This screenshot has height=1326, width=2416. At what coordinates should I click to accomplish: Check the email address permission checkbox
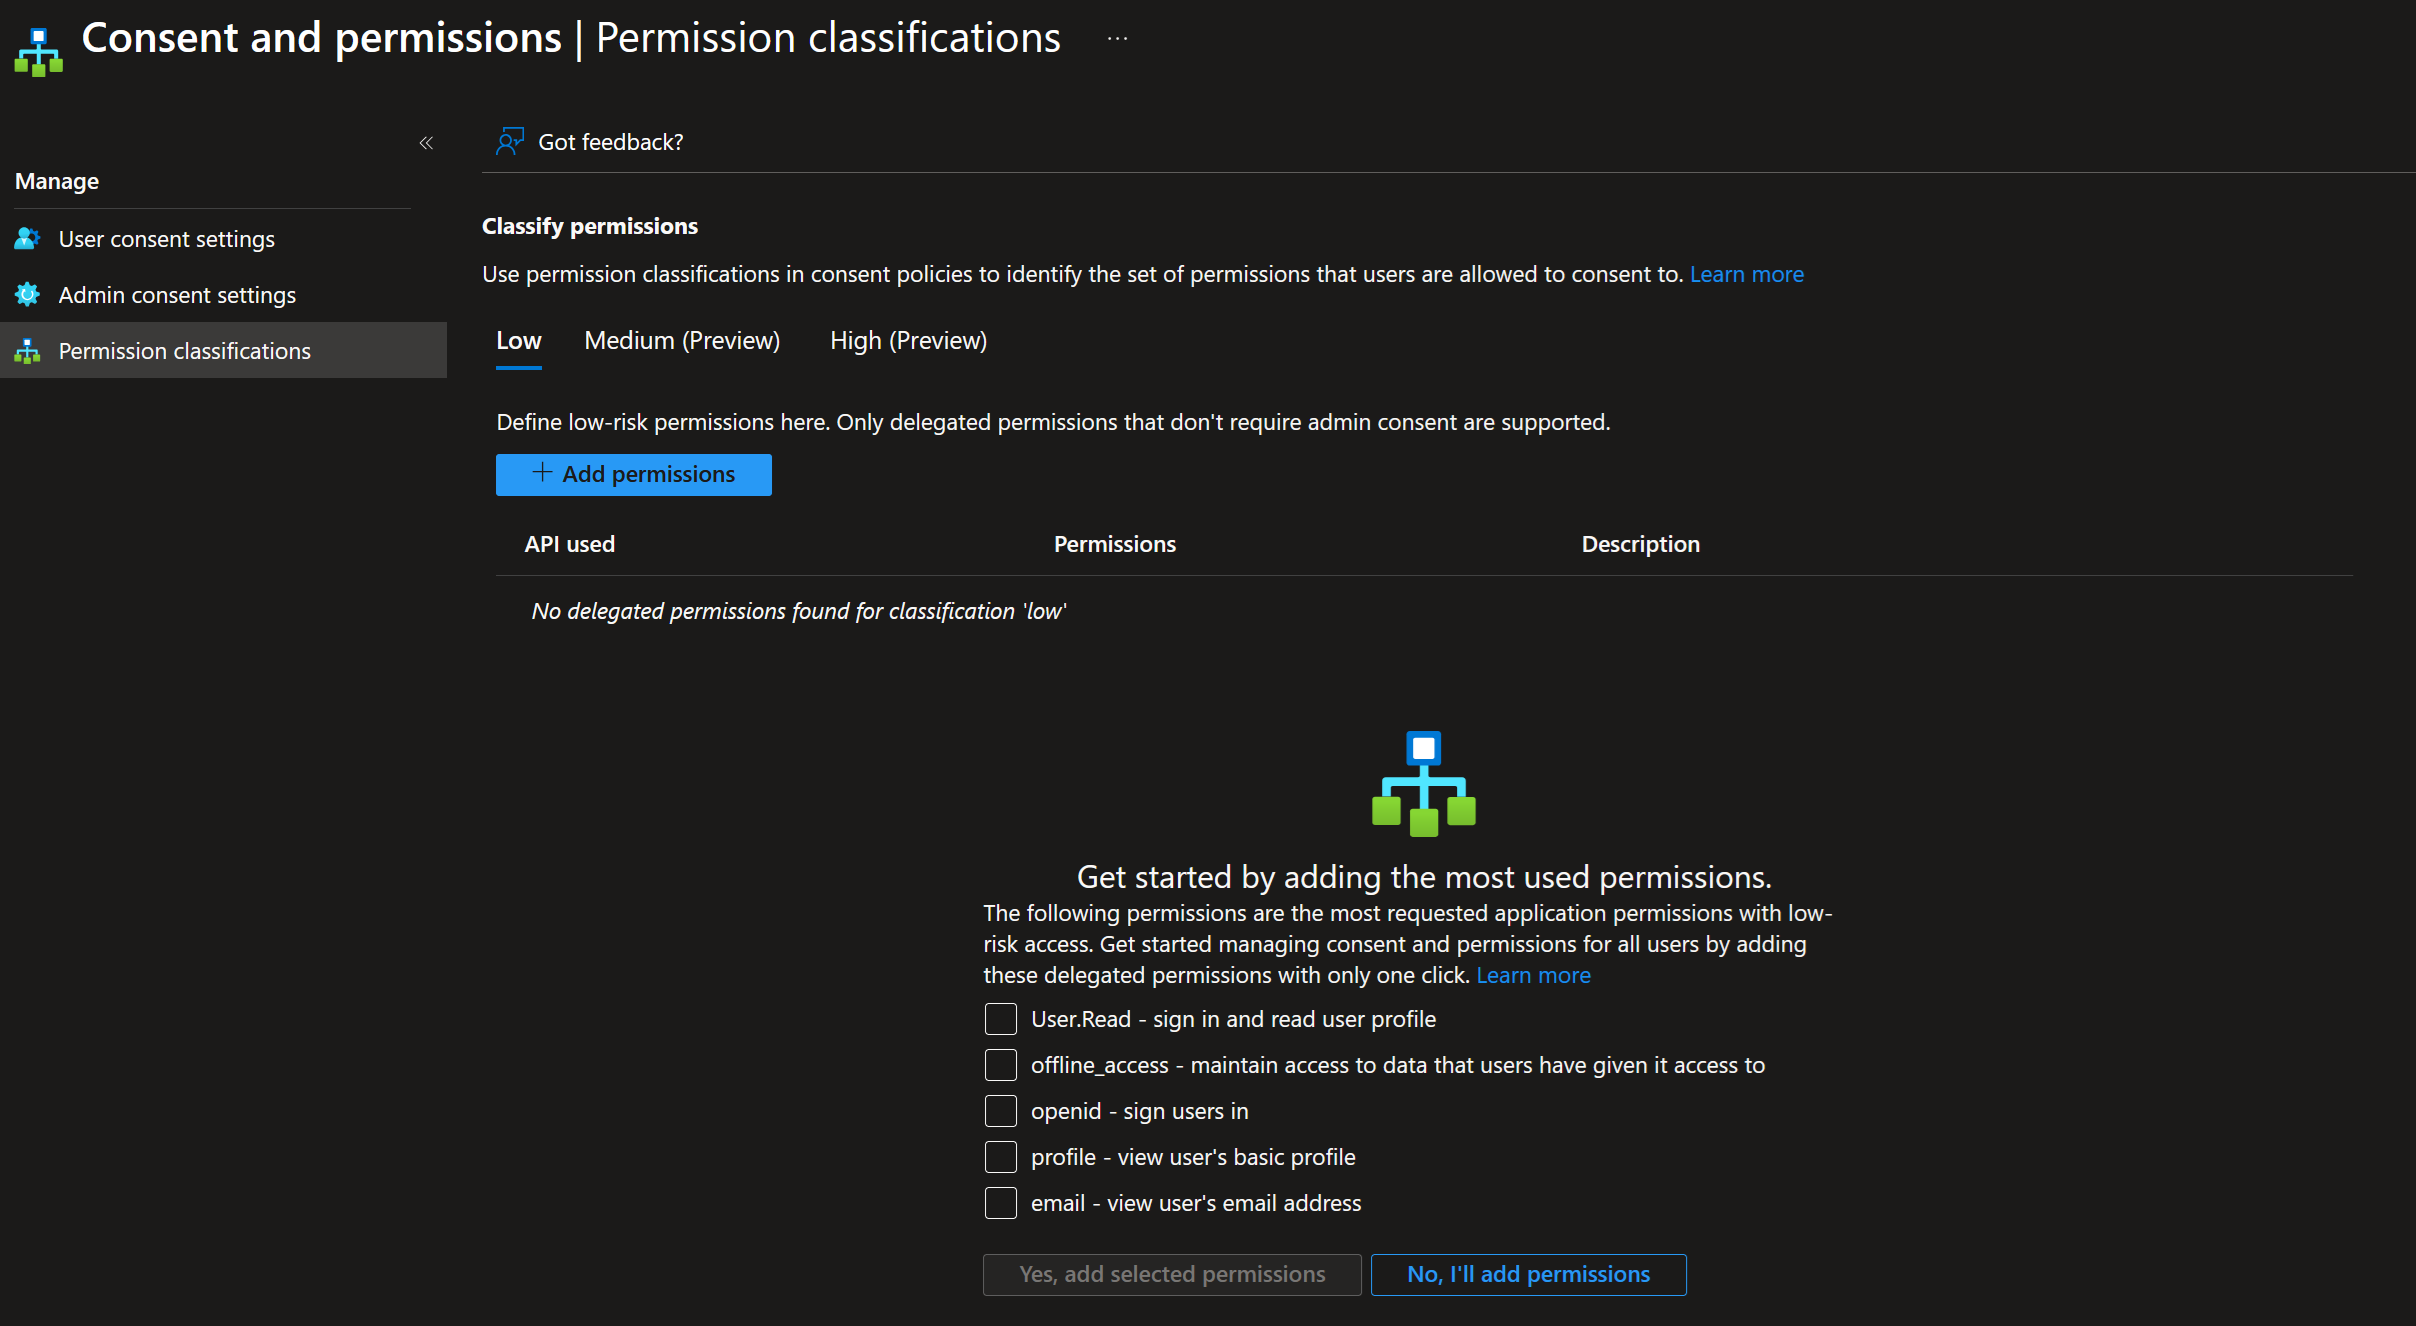point(1001,1203)
